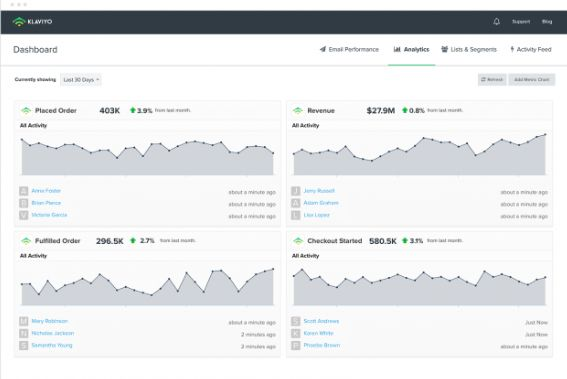Image resolution: width=567 pixels, height=379 pixels.
Task: Click the green up arrow next to 3.1%
Action: click(405, 240)
